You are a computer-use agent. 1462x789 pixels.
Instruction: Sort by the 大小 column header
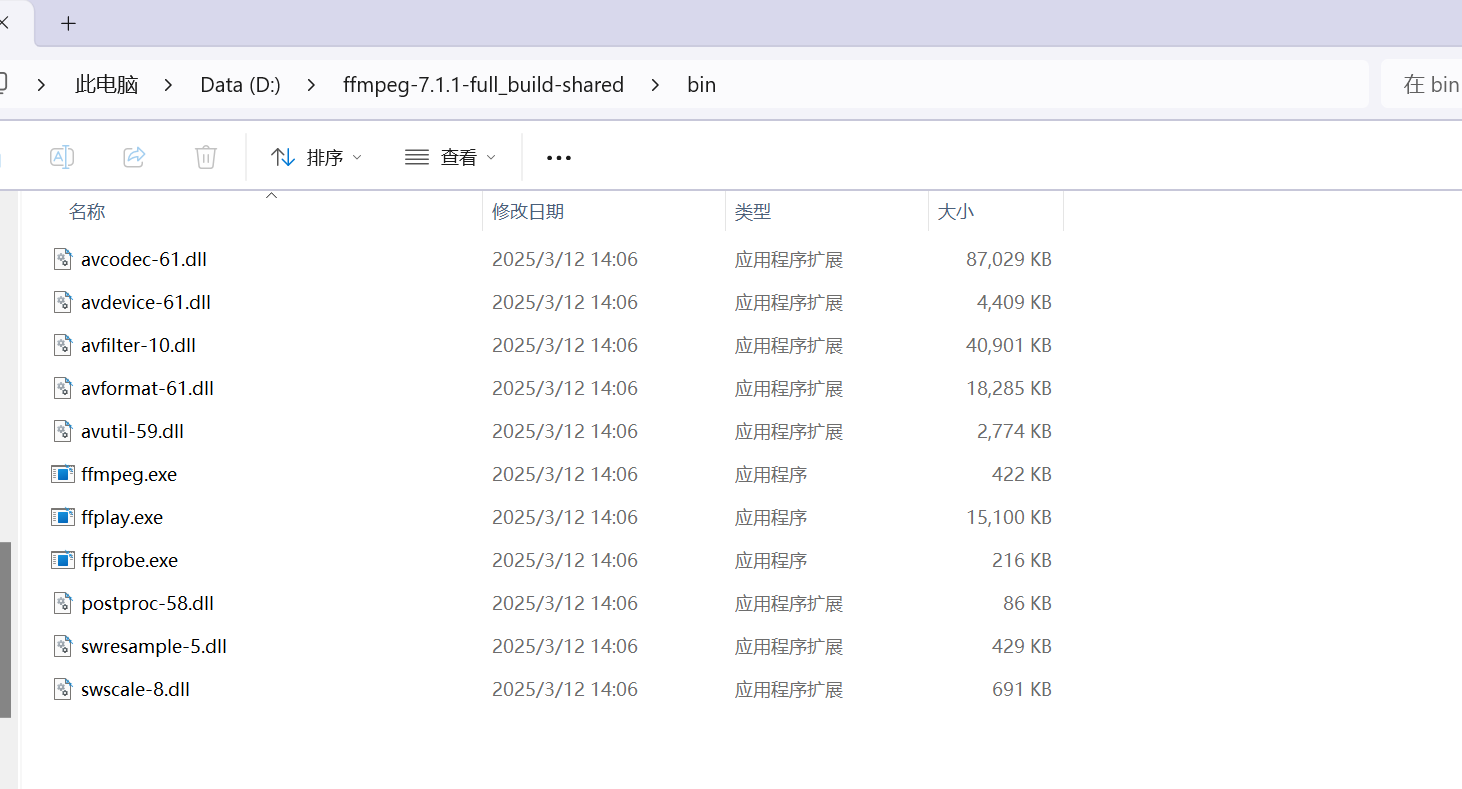[x=956, y=212]
